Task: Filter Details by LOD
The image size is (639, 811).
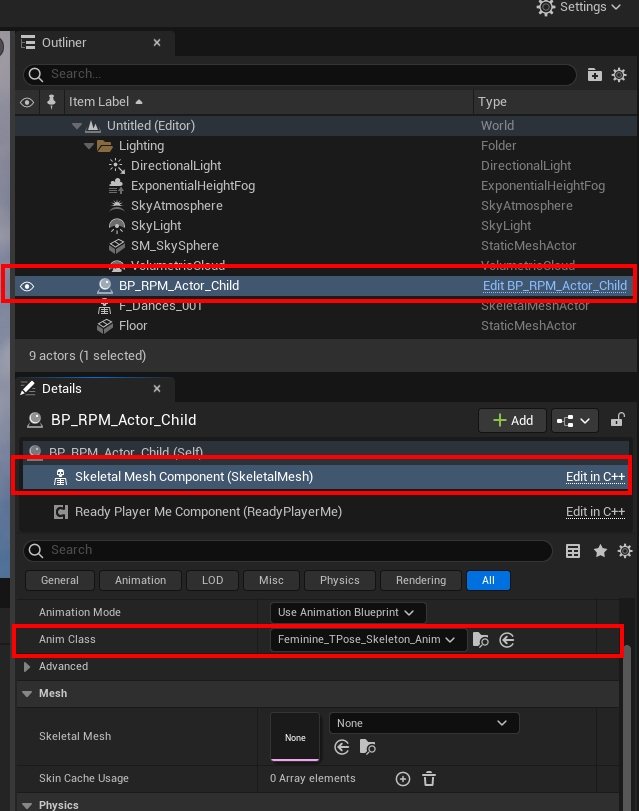Action: coord(212,580)
